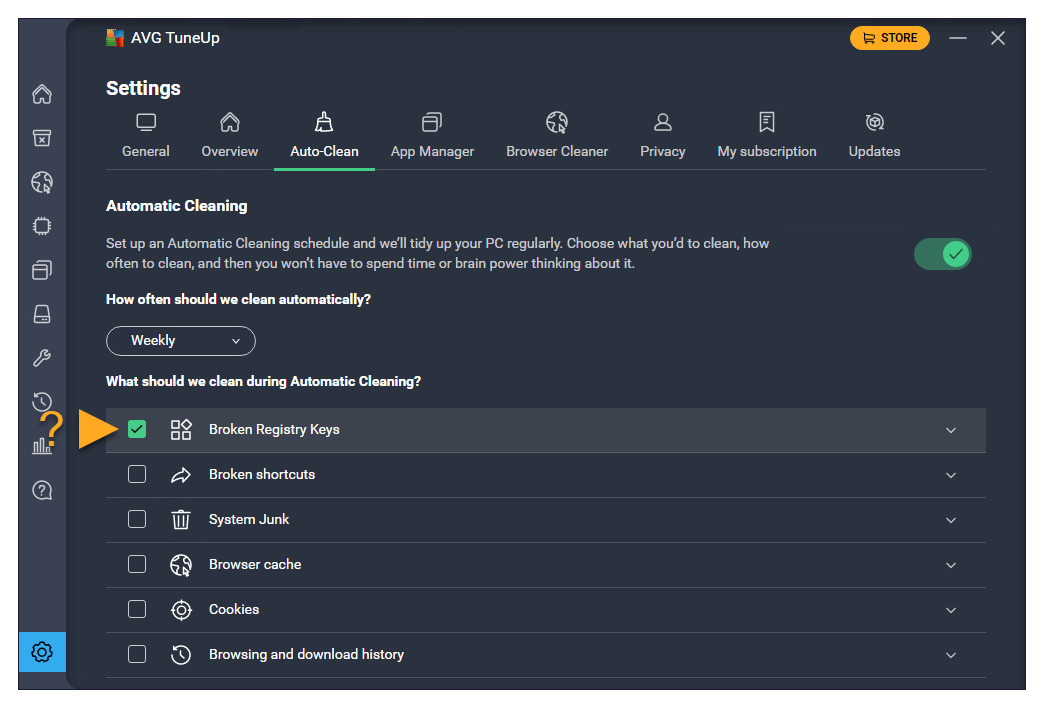Click the Browsing and download history row

pyautogui.click(x=306, y=654)
